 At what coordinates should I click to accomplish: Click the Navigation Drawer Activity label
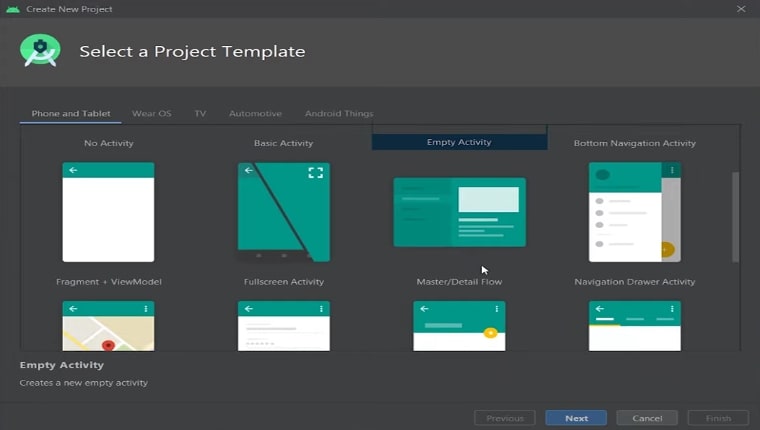click(634, 282)
